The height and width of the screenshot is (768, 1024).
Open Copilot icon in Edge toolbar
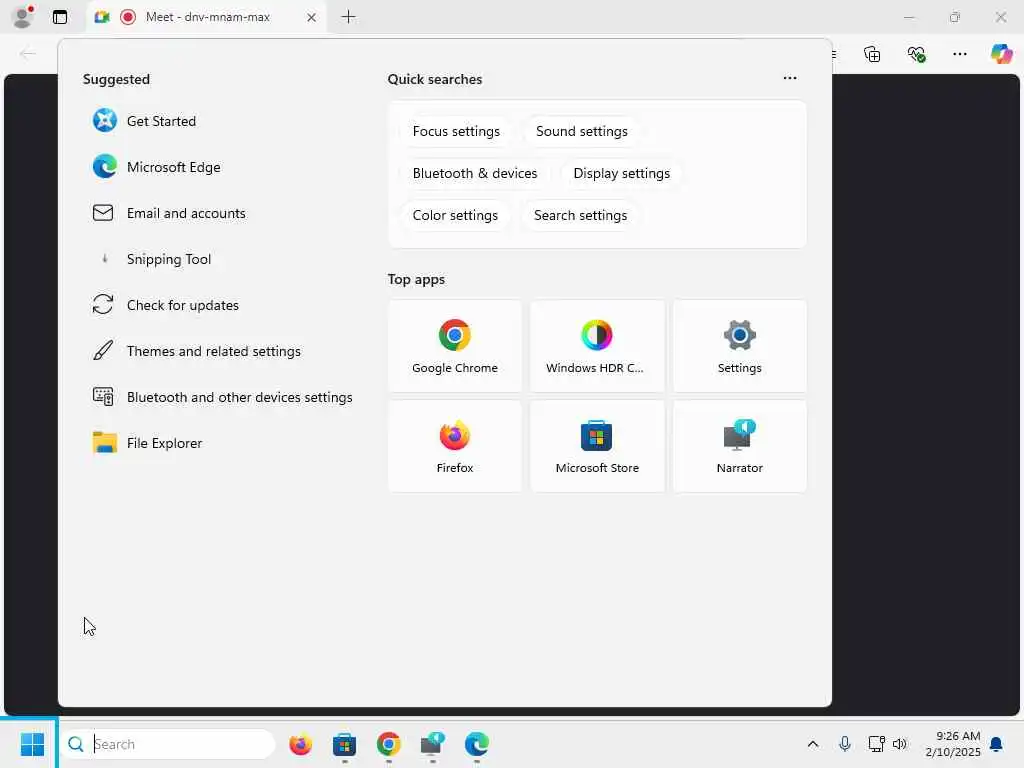(1001, 54)
